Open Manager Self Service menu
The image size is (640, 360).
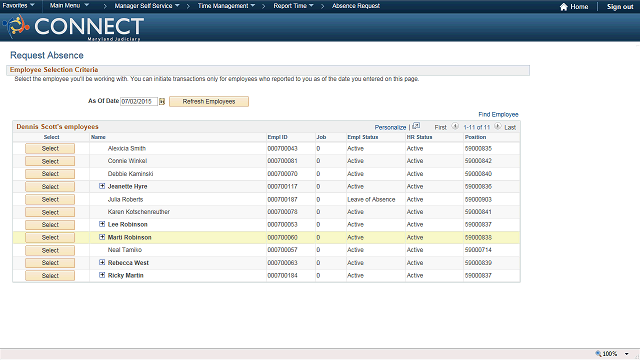click(147, 6)
